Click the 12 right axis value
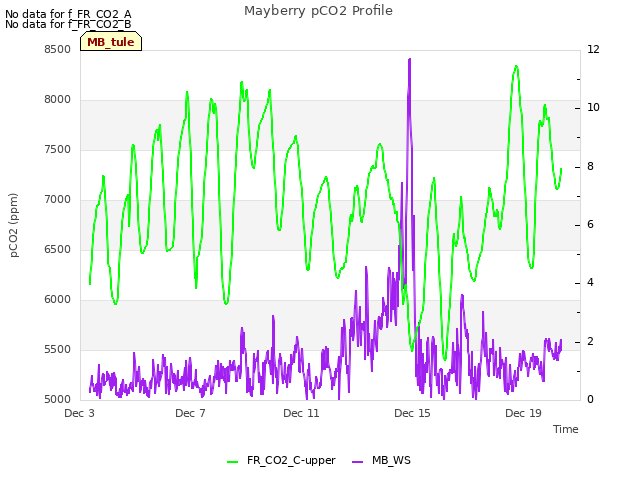The width and height of the screenshot is (640, 480). (593, 49)
